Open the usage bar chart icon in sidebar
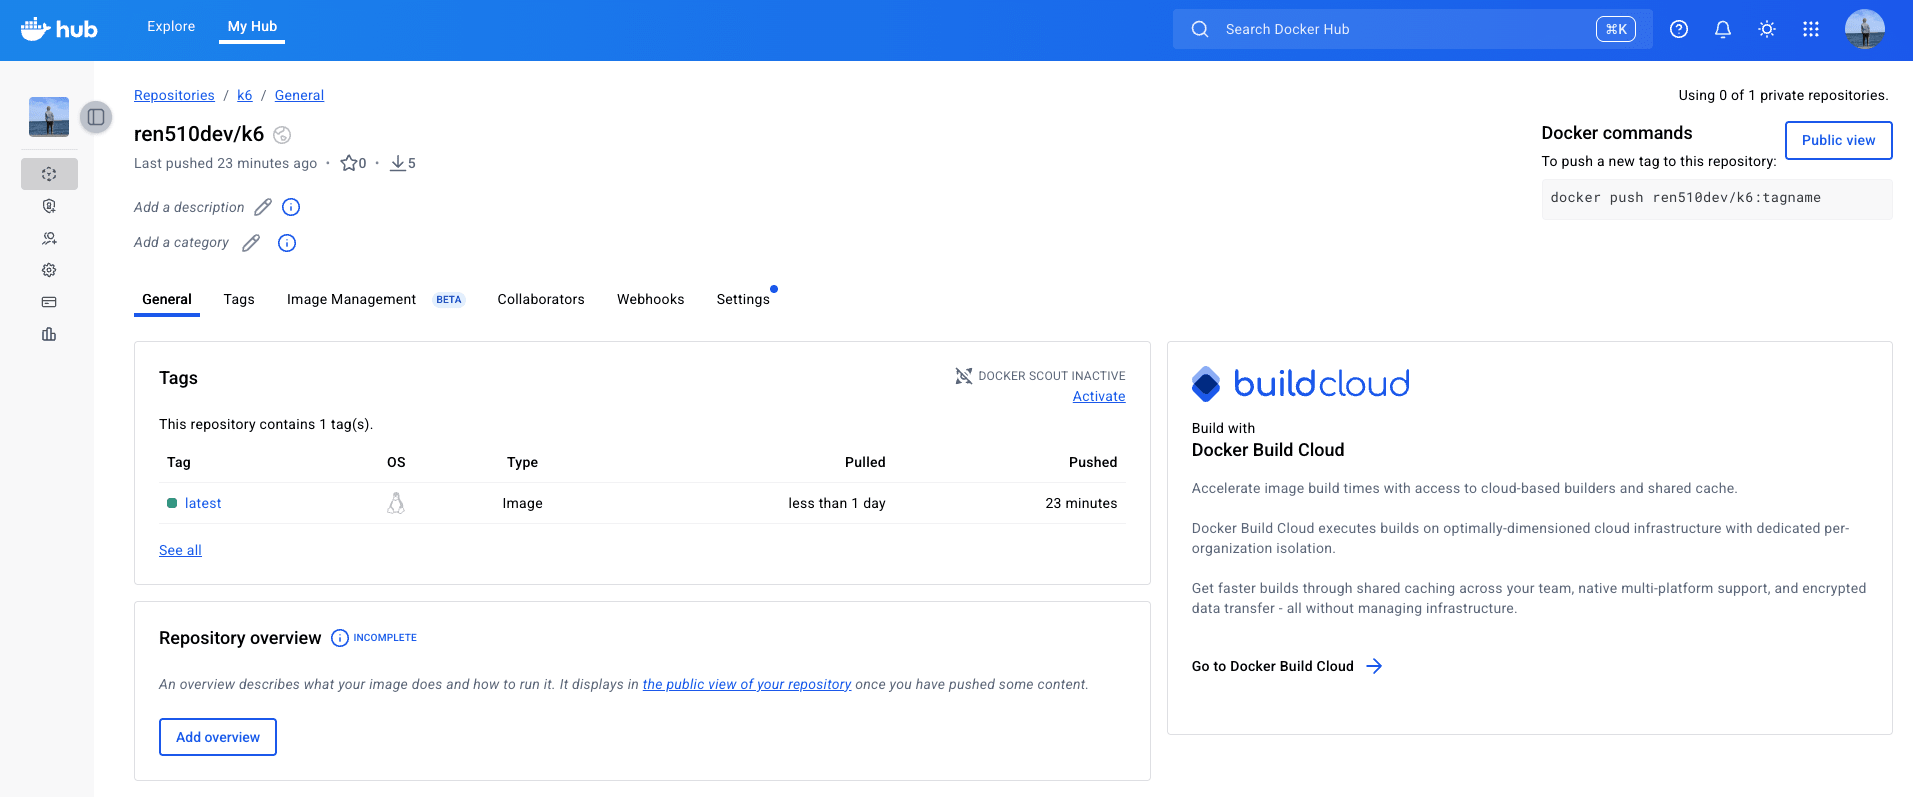 (x=49, y=334)
